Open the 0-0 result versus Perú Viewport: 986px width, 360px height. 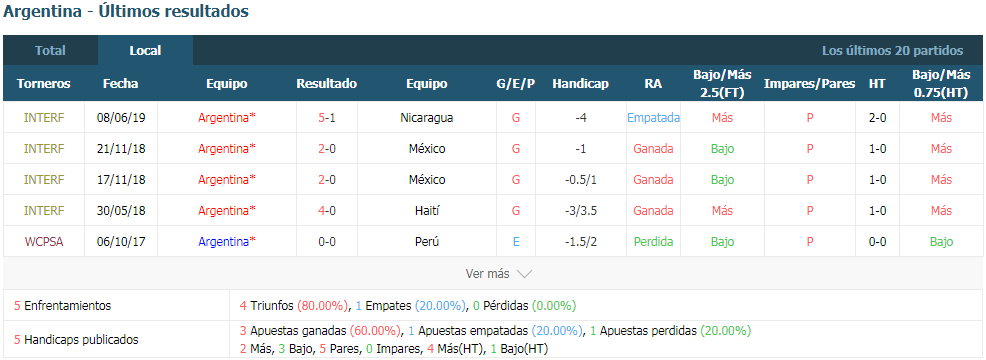(x=326, y=242)
